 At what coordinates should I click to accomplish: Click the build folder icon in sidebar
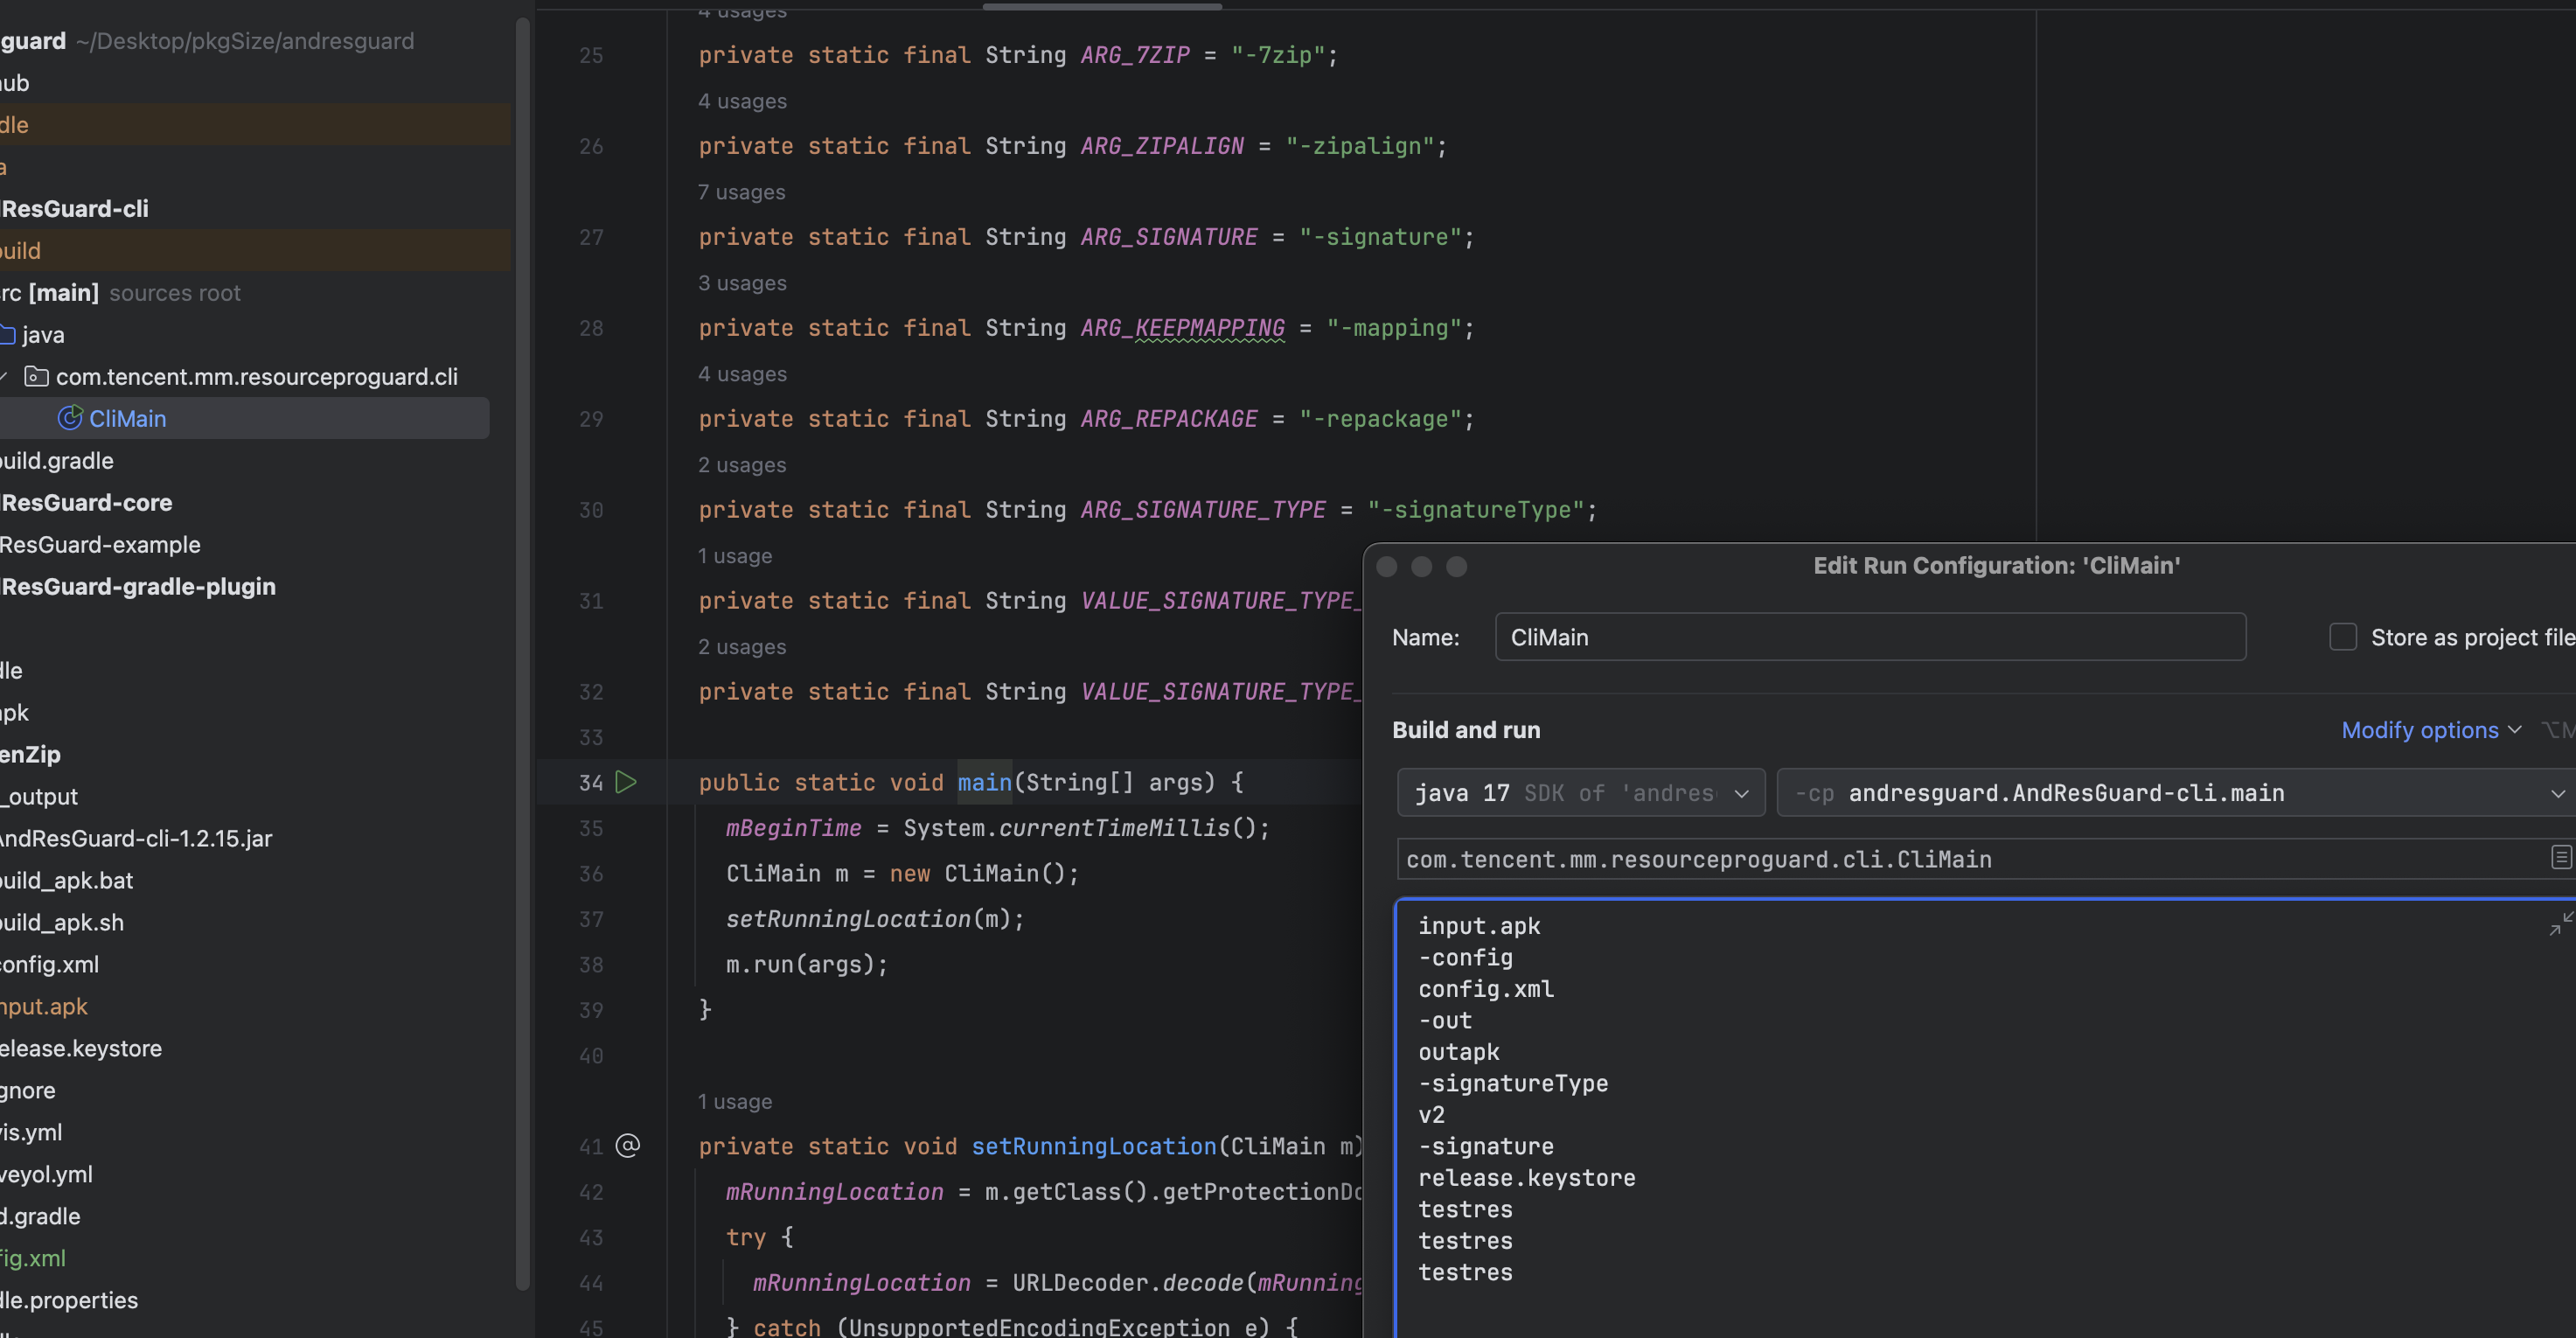click(x=20, y=249)
